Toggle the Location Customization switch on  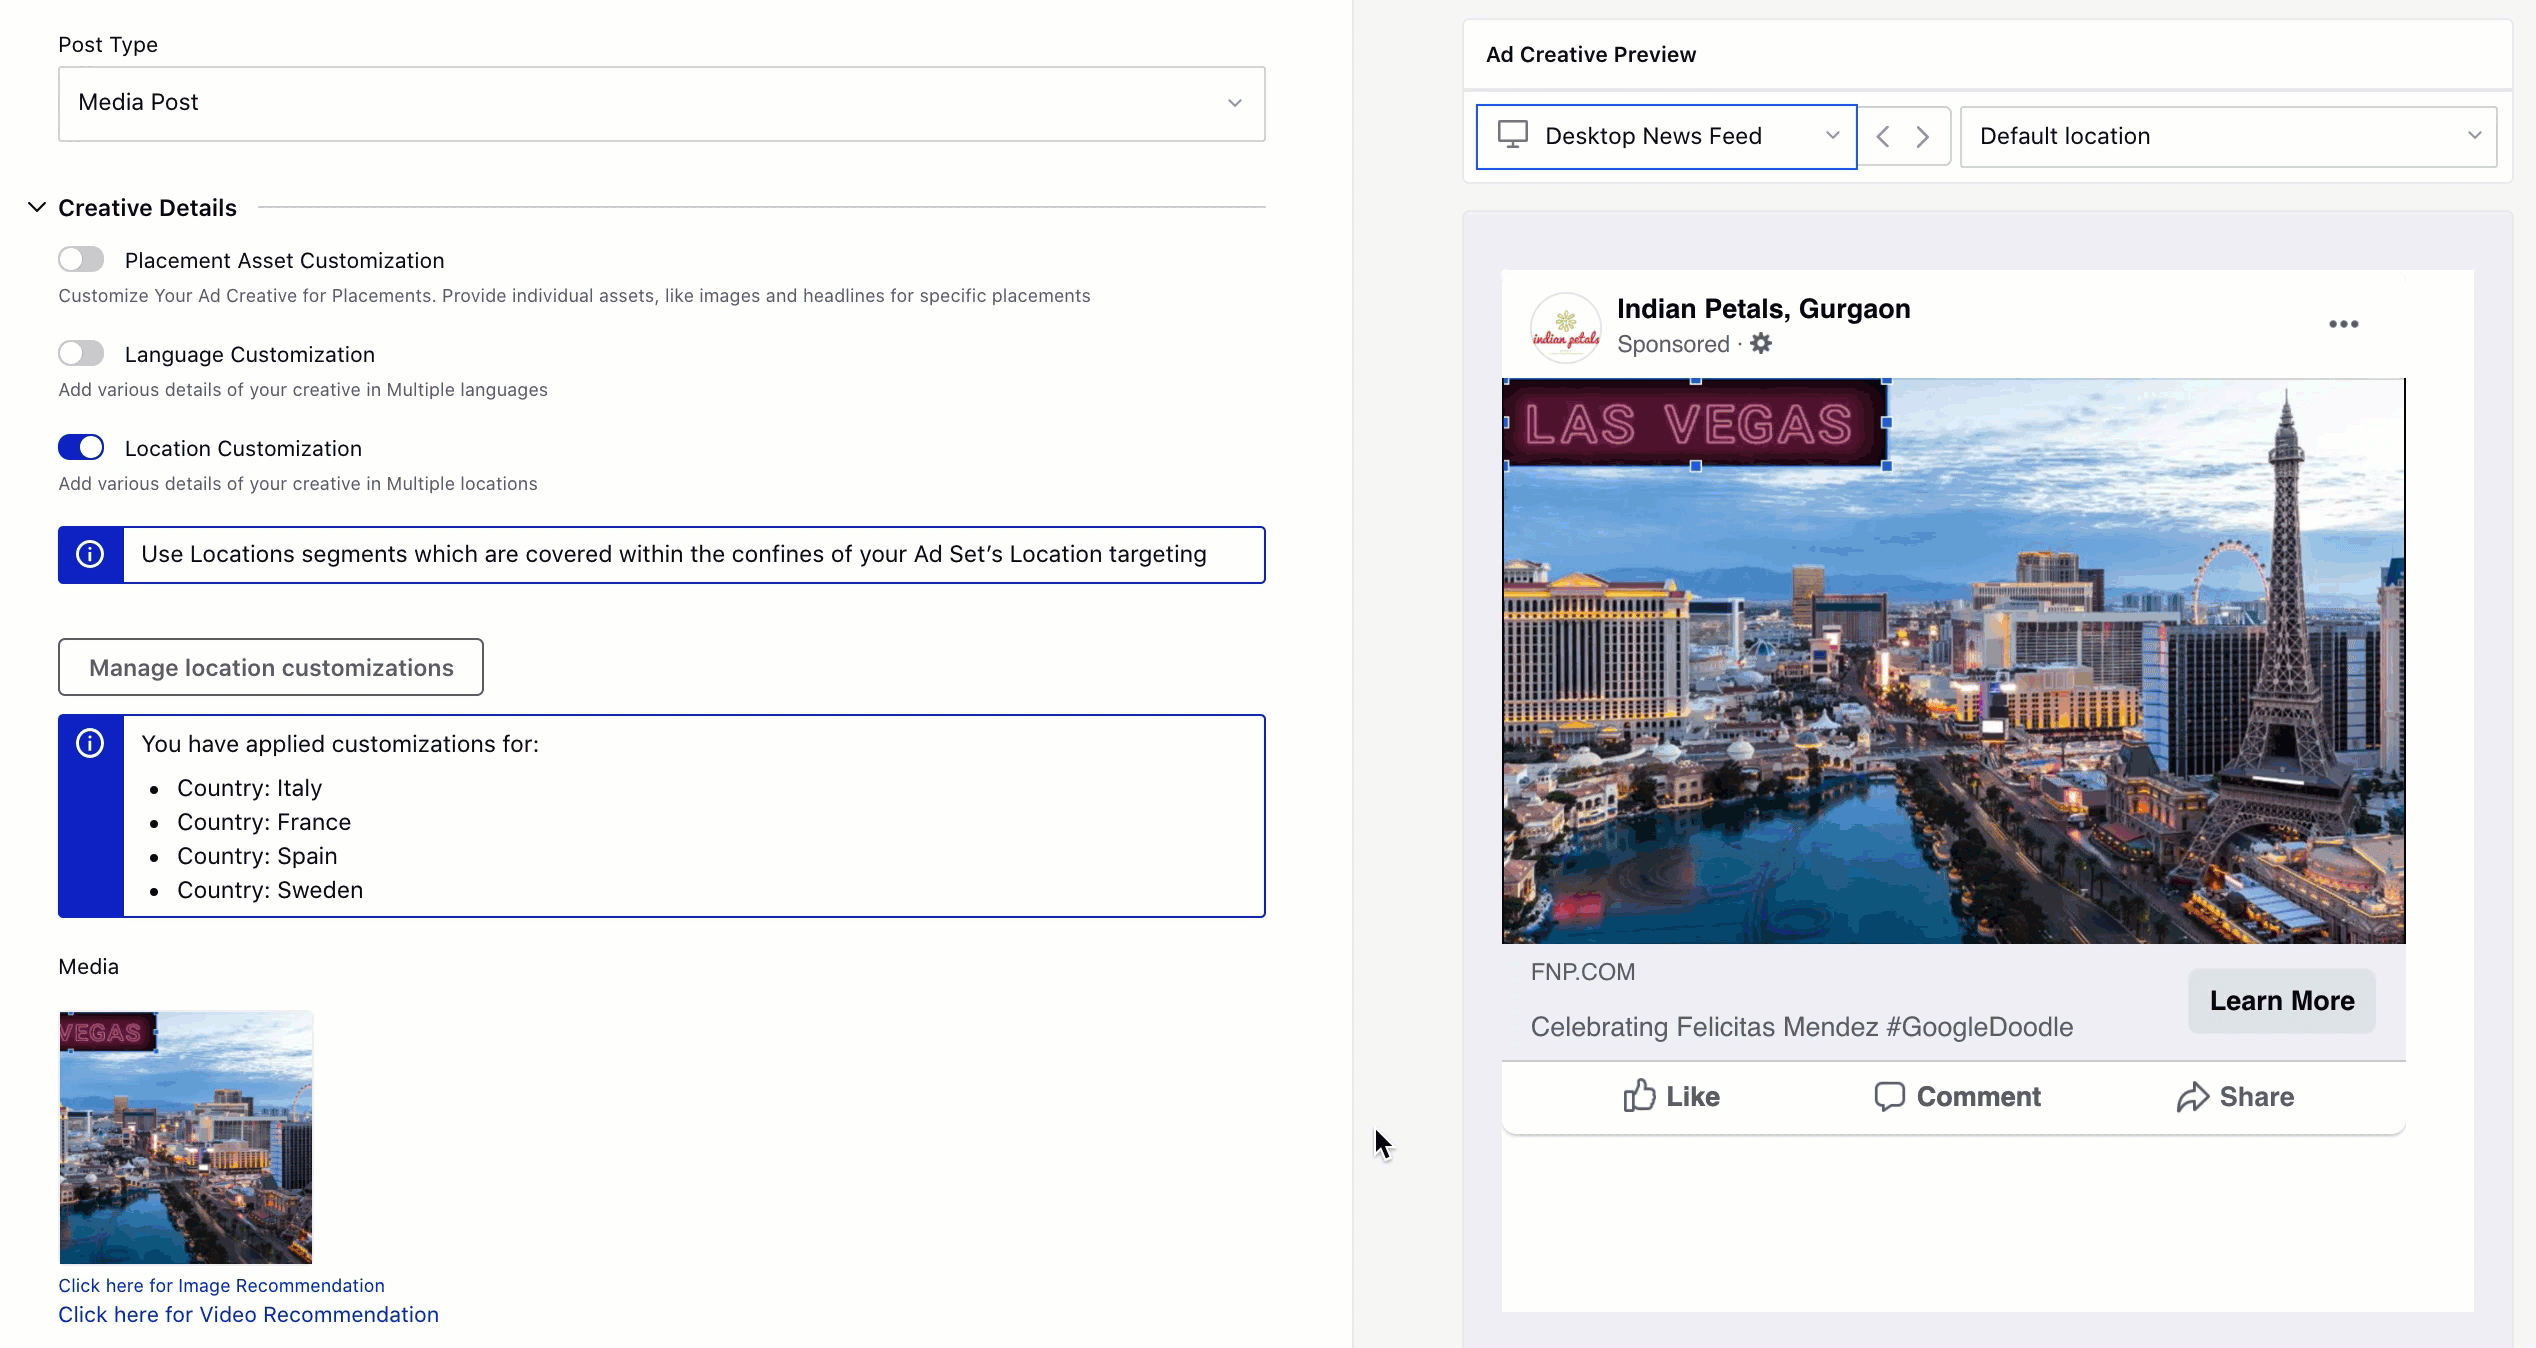tap(81, 448)
